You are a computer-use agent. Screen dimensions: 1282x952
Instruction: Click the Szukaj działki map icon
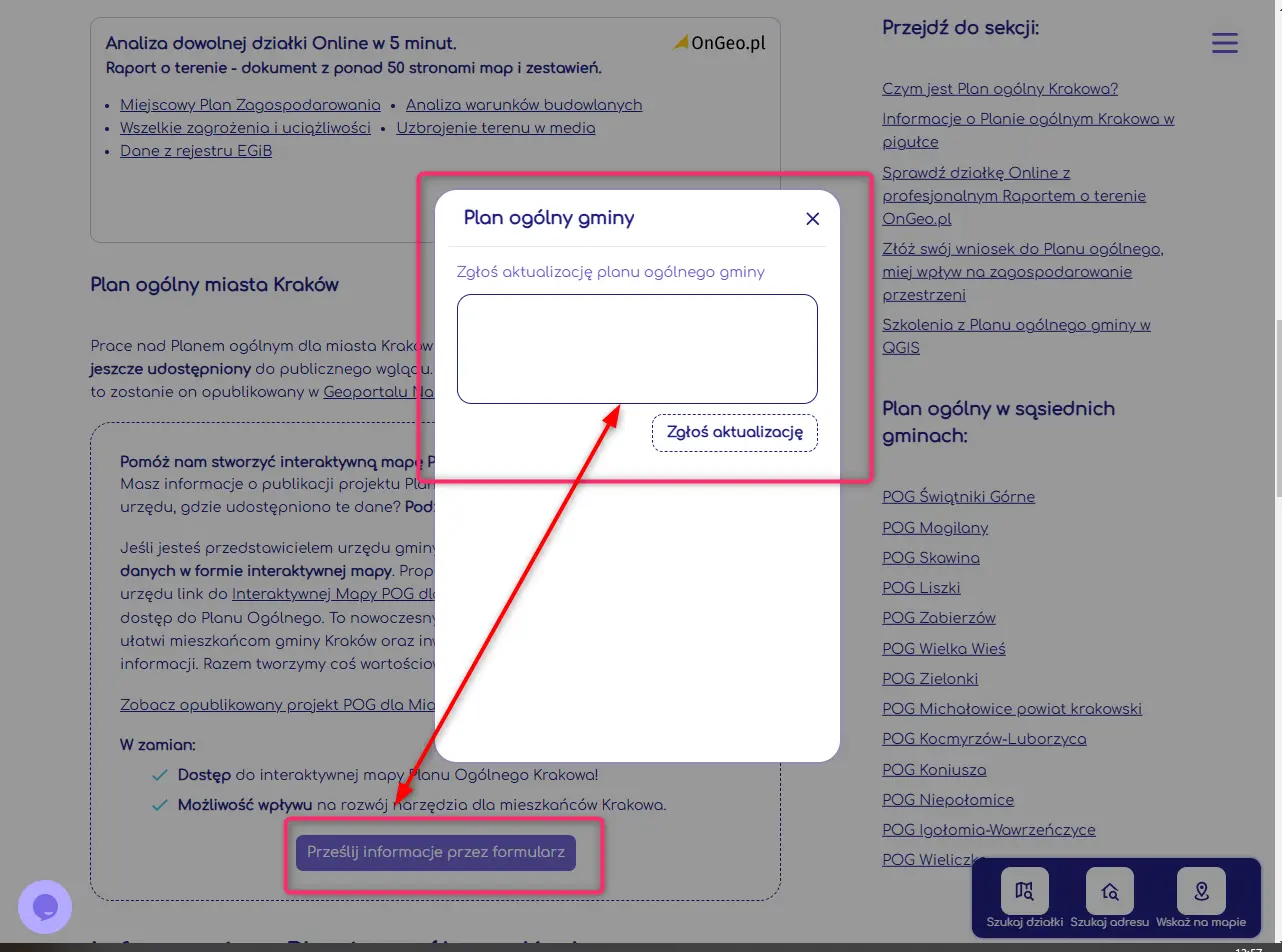pos(1024,891)
